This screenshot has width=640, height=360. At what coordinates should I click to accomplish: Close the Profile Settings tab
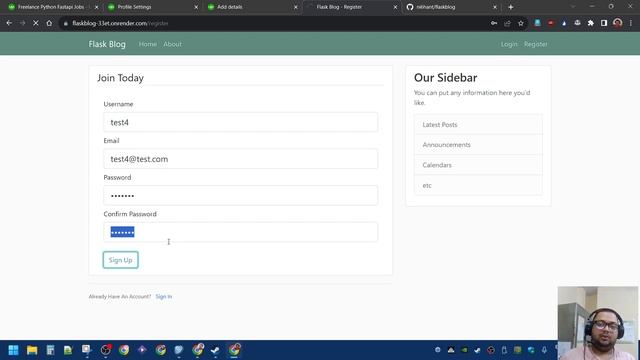196,7
